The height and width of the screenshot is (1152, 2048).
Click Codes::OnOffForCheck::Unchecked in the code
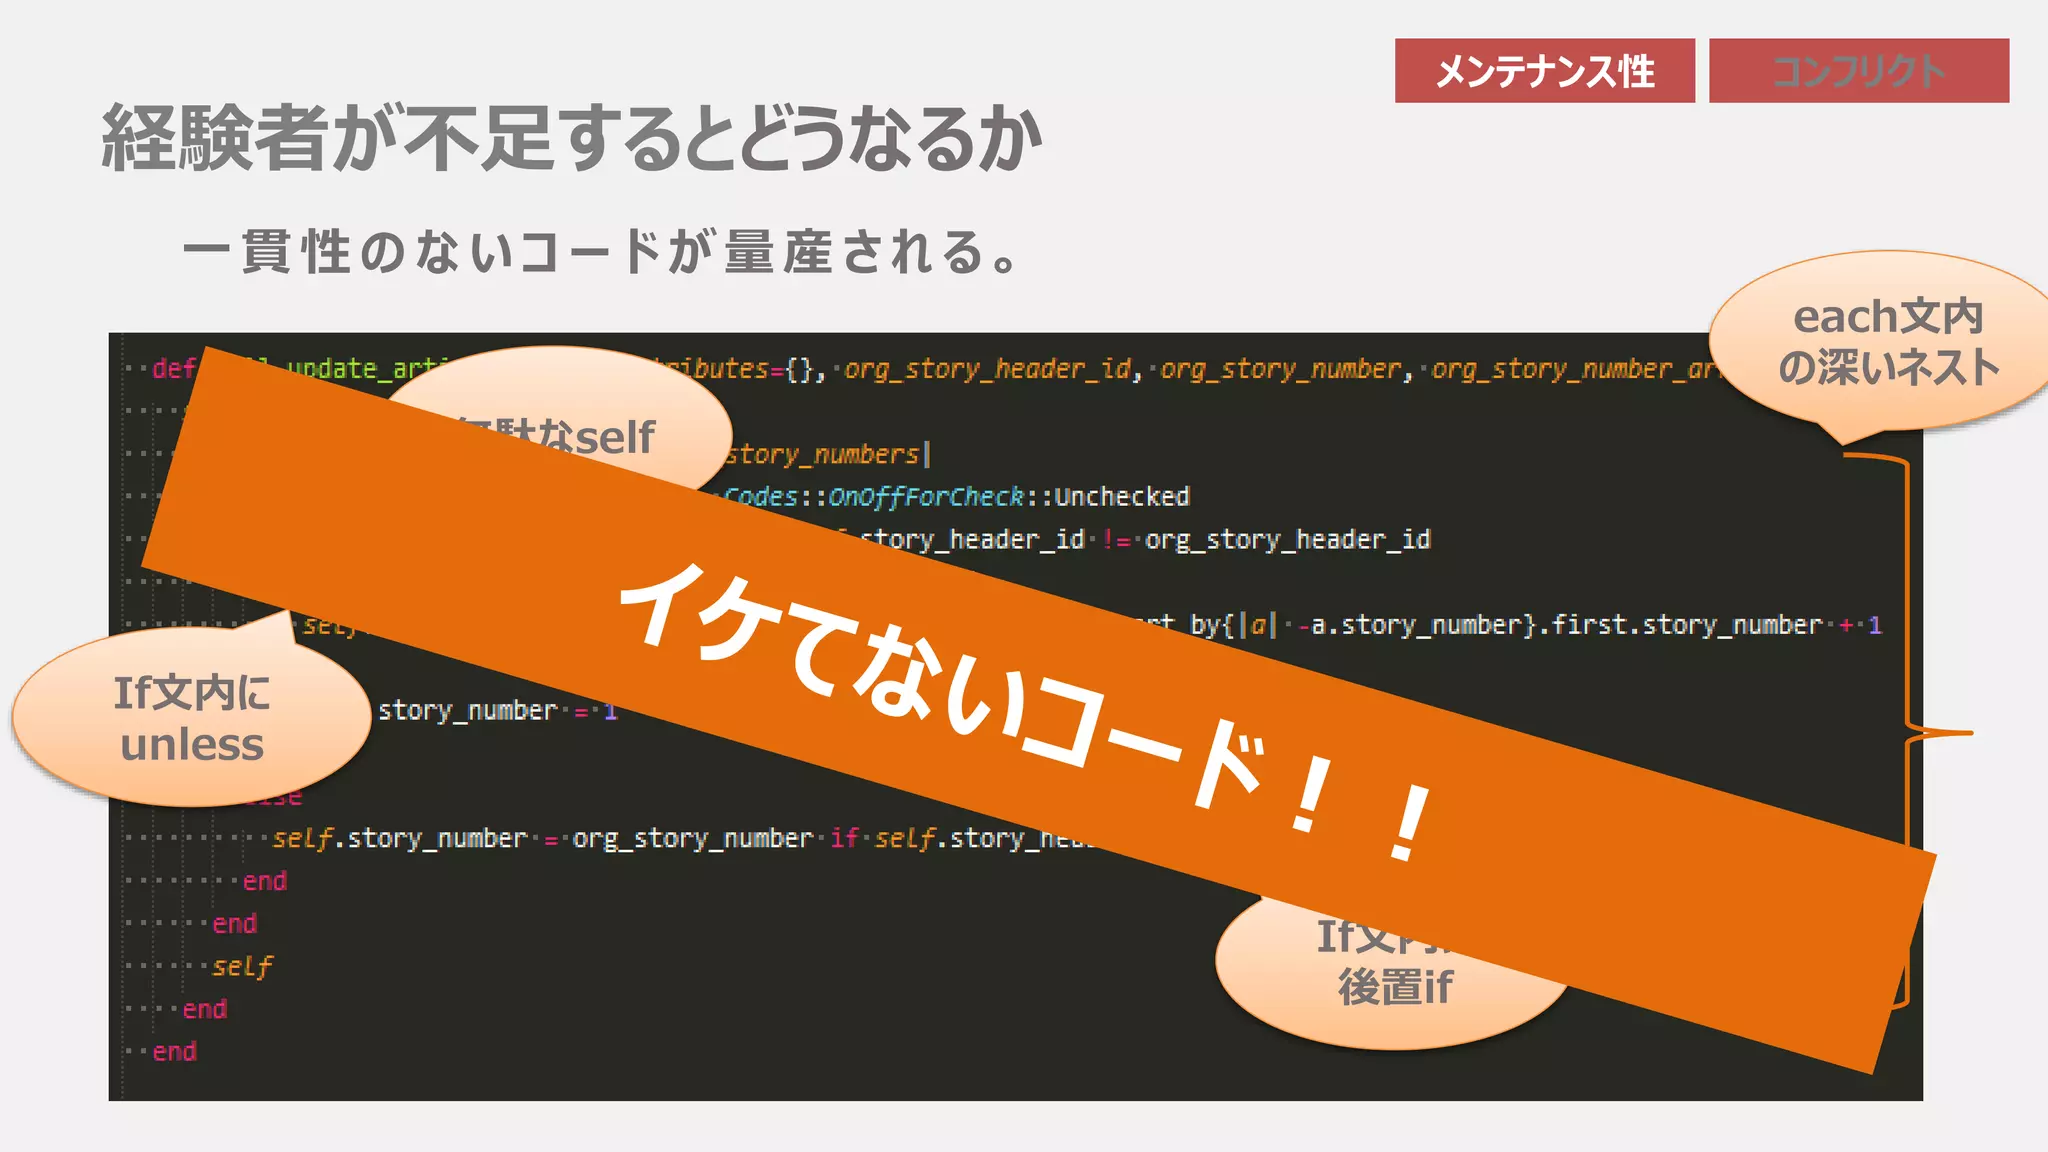tap(956, 497)
